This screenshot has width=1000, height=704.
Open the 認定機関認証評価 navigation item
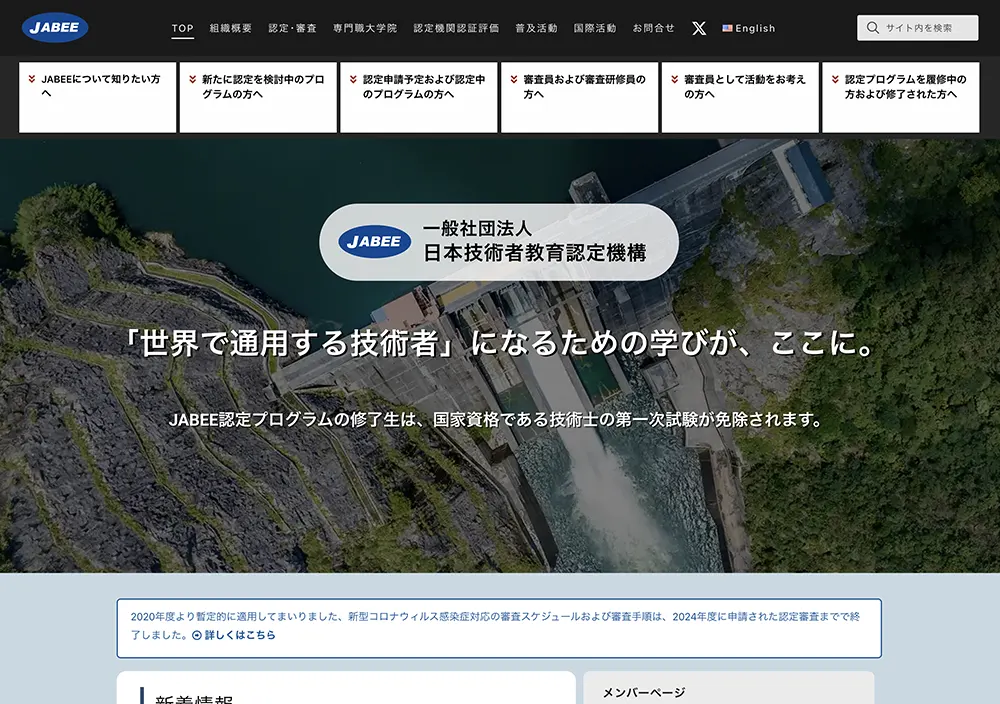point(456,28)
